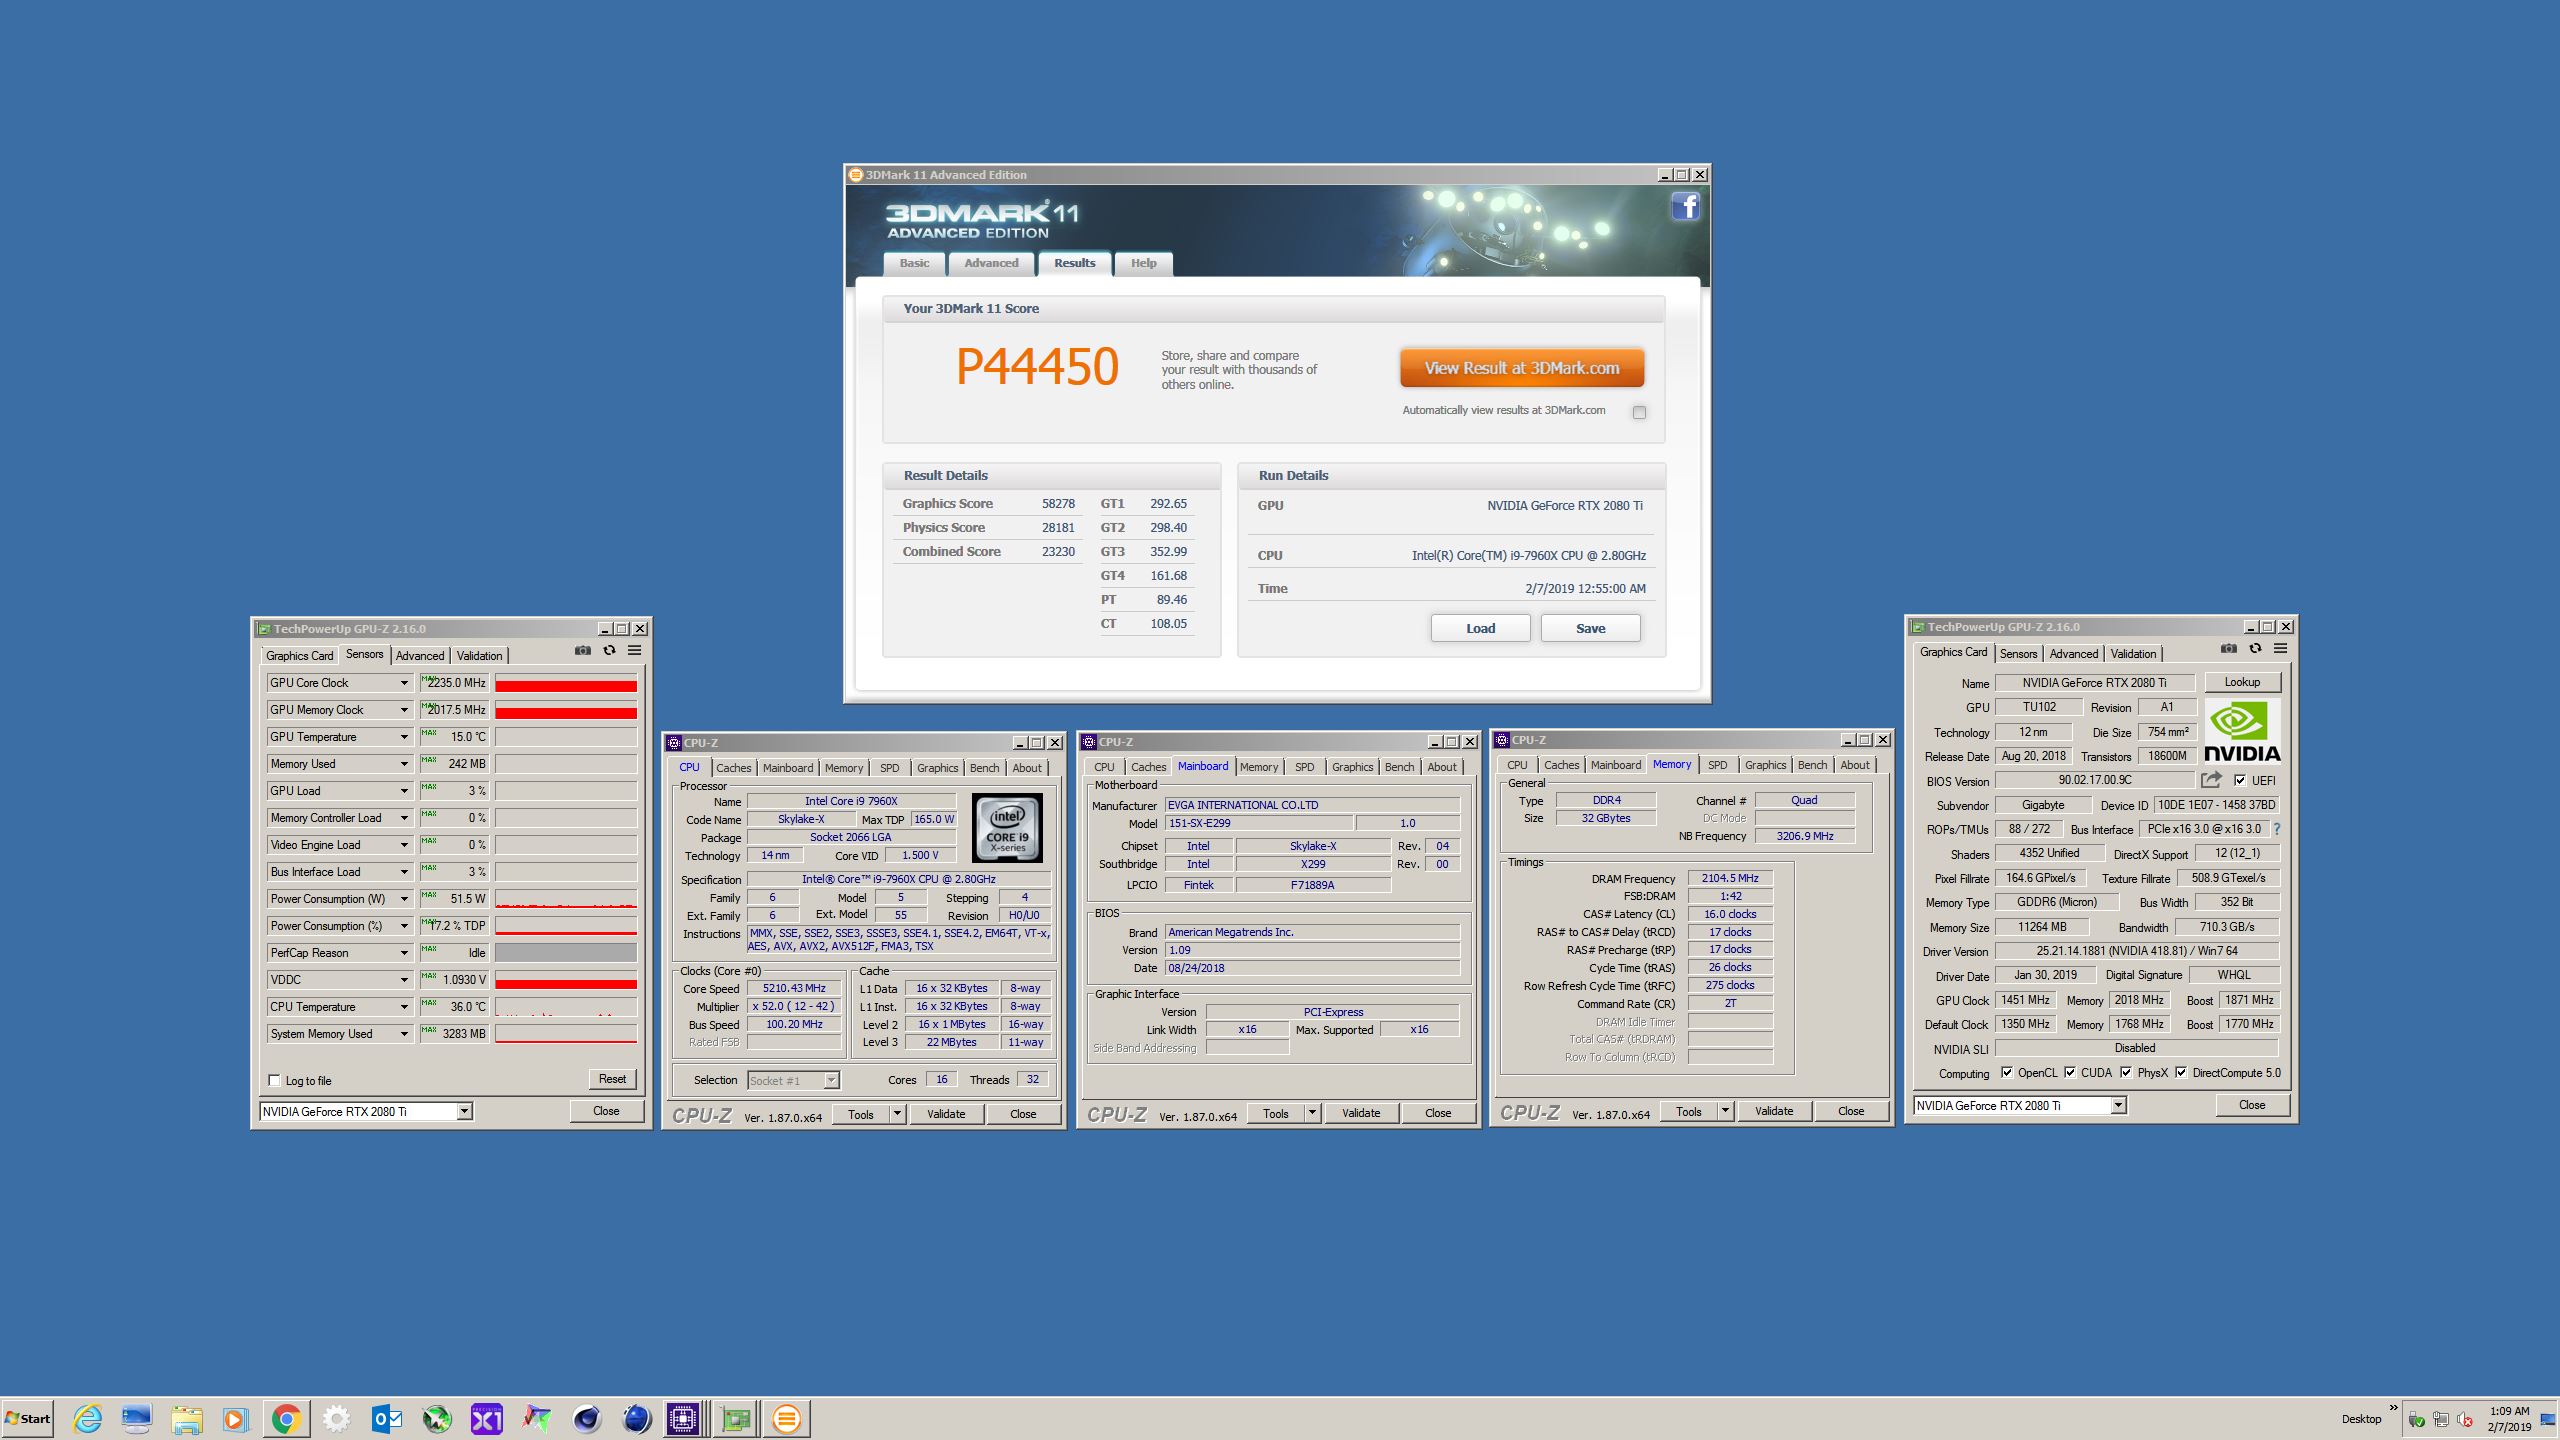Click the Bus Interface question mark icon
This screenshot has width=2560, height=1440.
pyautogui.click(x=2277, y=829)
